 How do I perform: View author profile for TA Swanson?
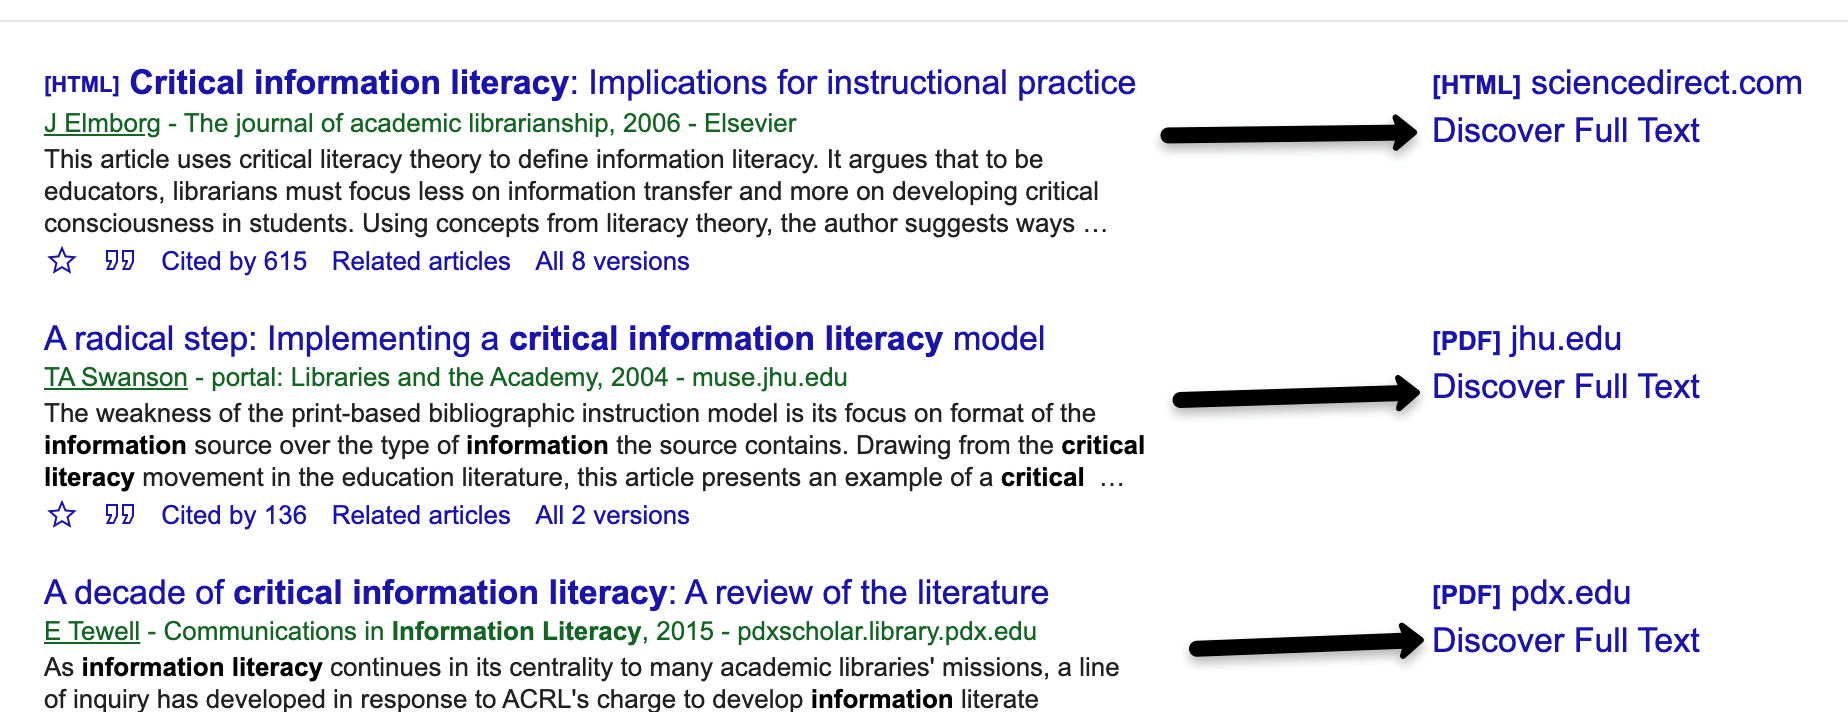pyautogui.click(x=116, y=378)
